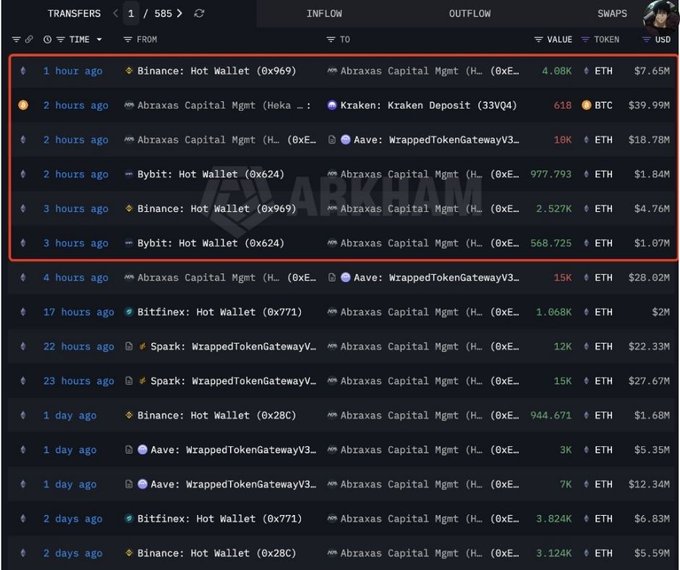This screenshot has height=570, width=680.
Task: Click the clock icon beside TIME
Action: (x=47, y=39)
